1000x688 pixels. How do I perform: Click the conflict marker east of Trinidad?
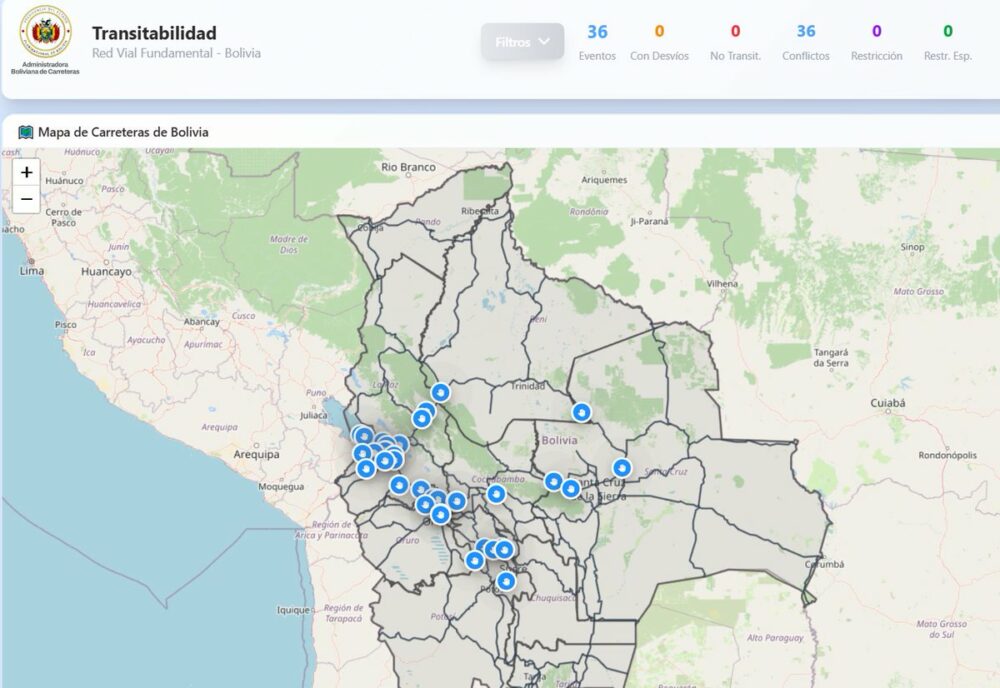click(582, 411)
